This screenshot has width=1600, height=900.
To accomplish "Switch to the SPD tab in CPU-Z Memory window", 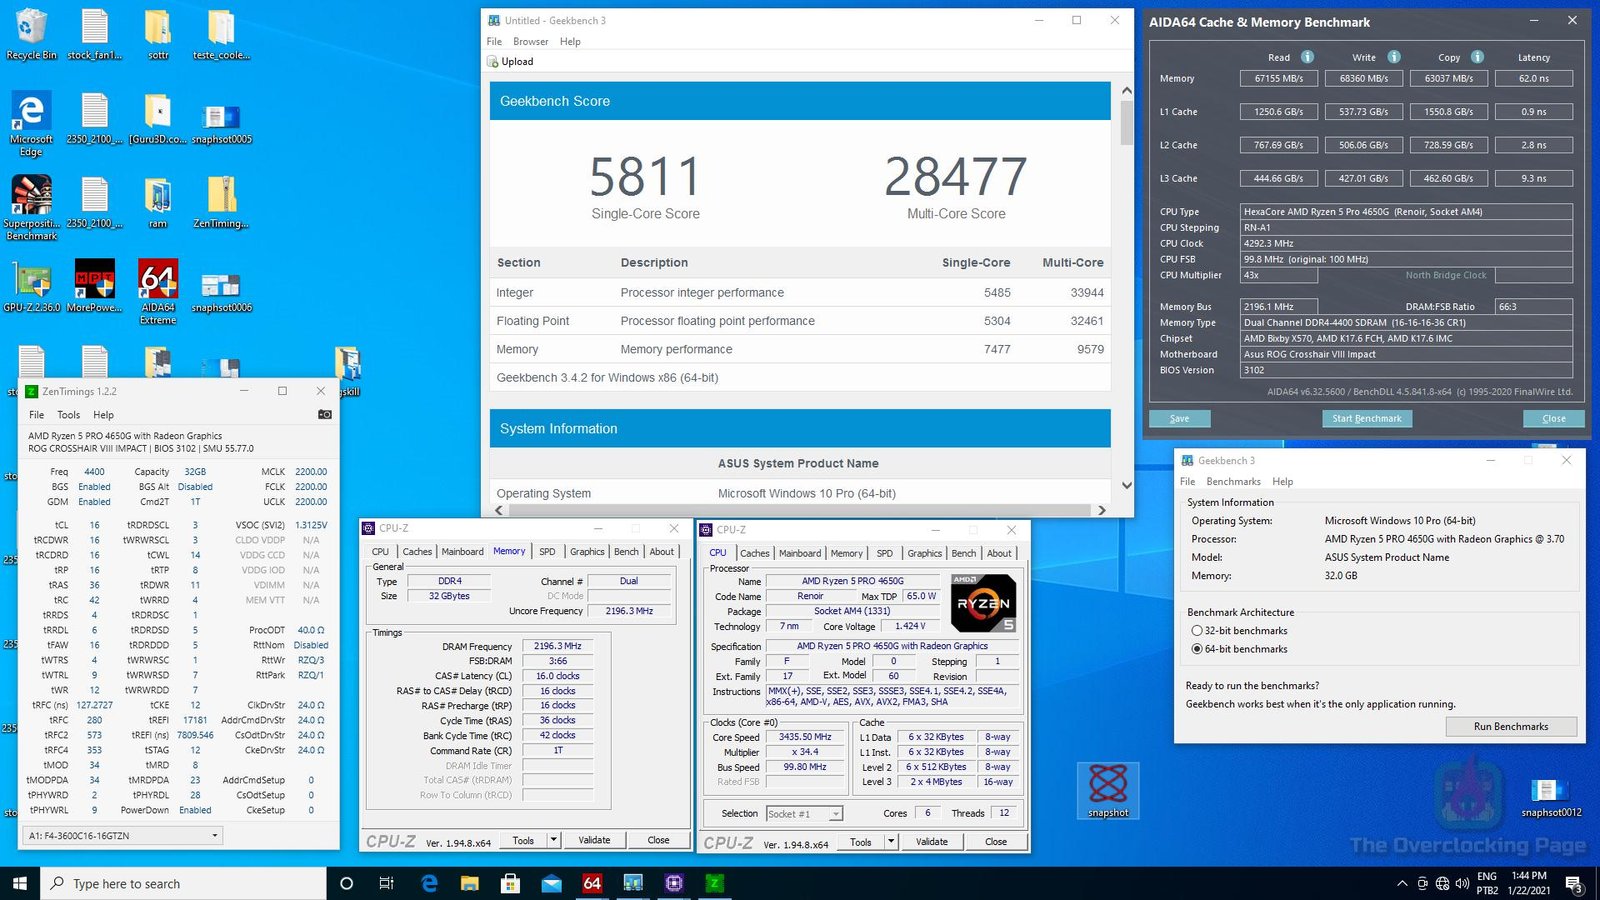I will (547, 551).
